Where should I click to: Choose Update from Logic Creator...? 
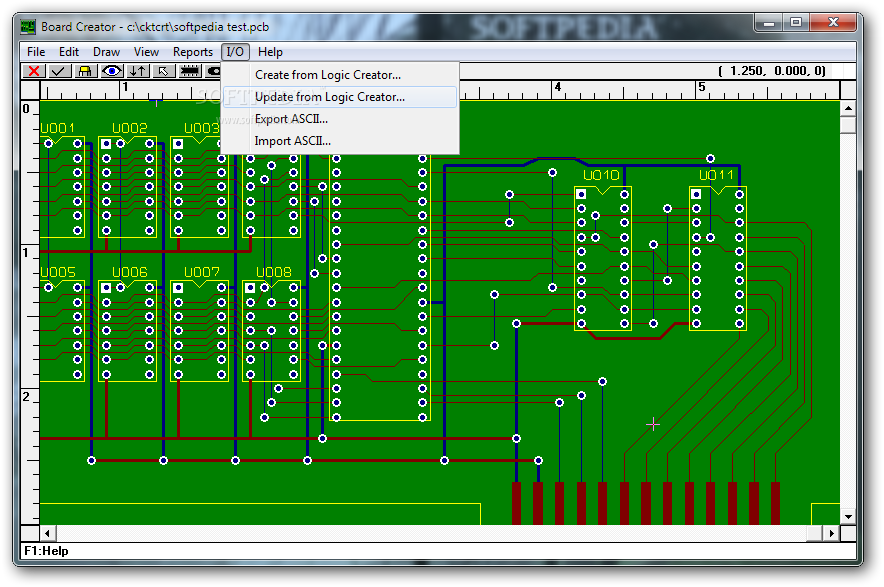340,97
